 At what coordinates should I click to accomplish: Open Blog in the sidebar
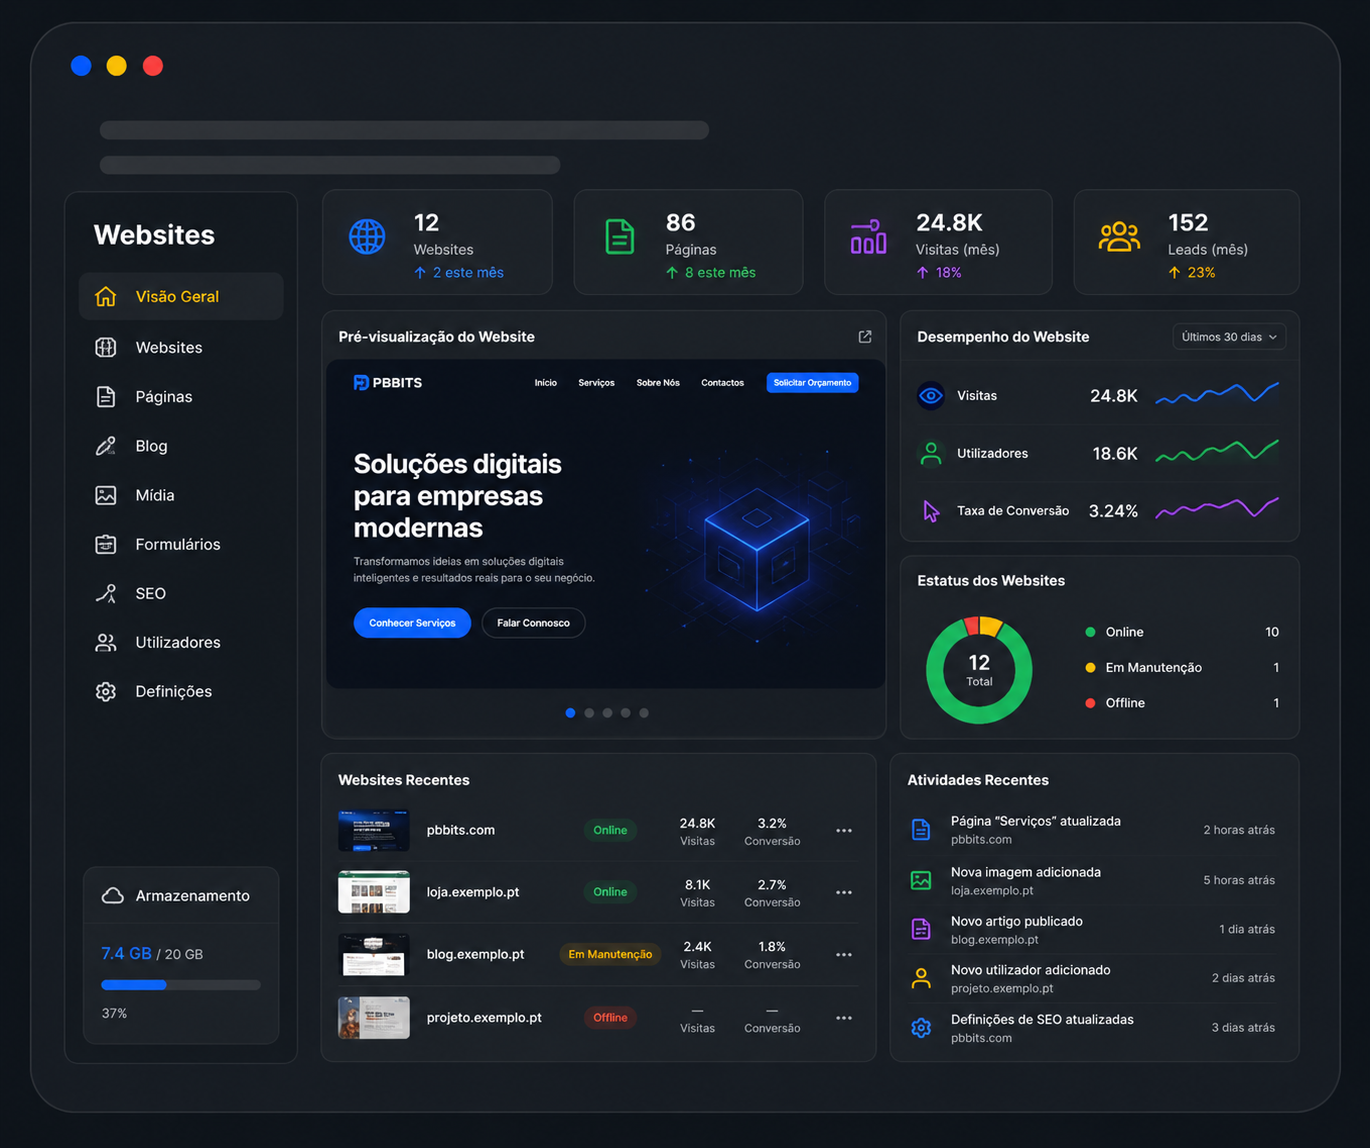(181, 446)
